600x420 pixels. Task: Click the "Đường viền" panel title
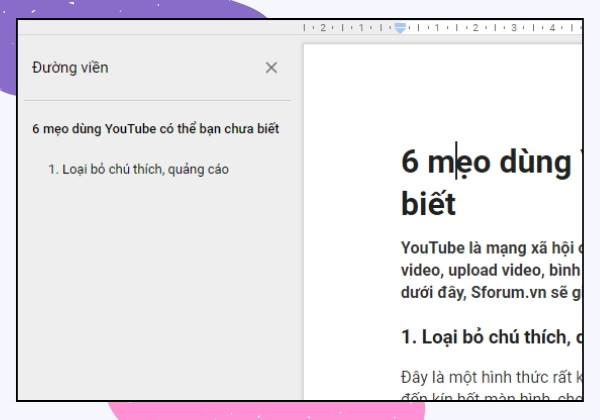(x=70, y=68)
